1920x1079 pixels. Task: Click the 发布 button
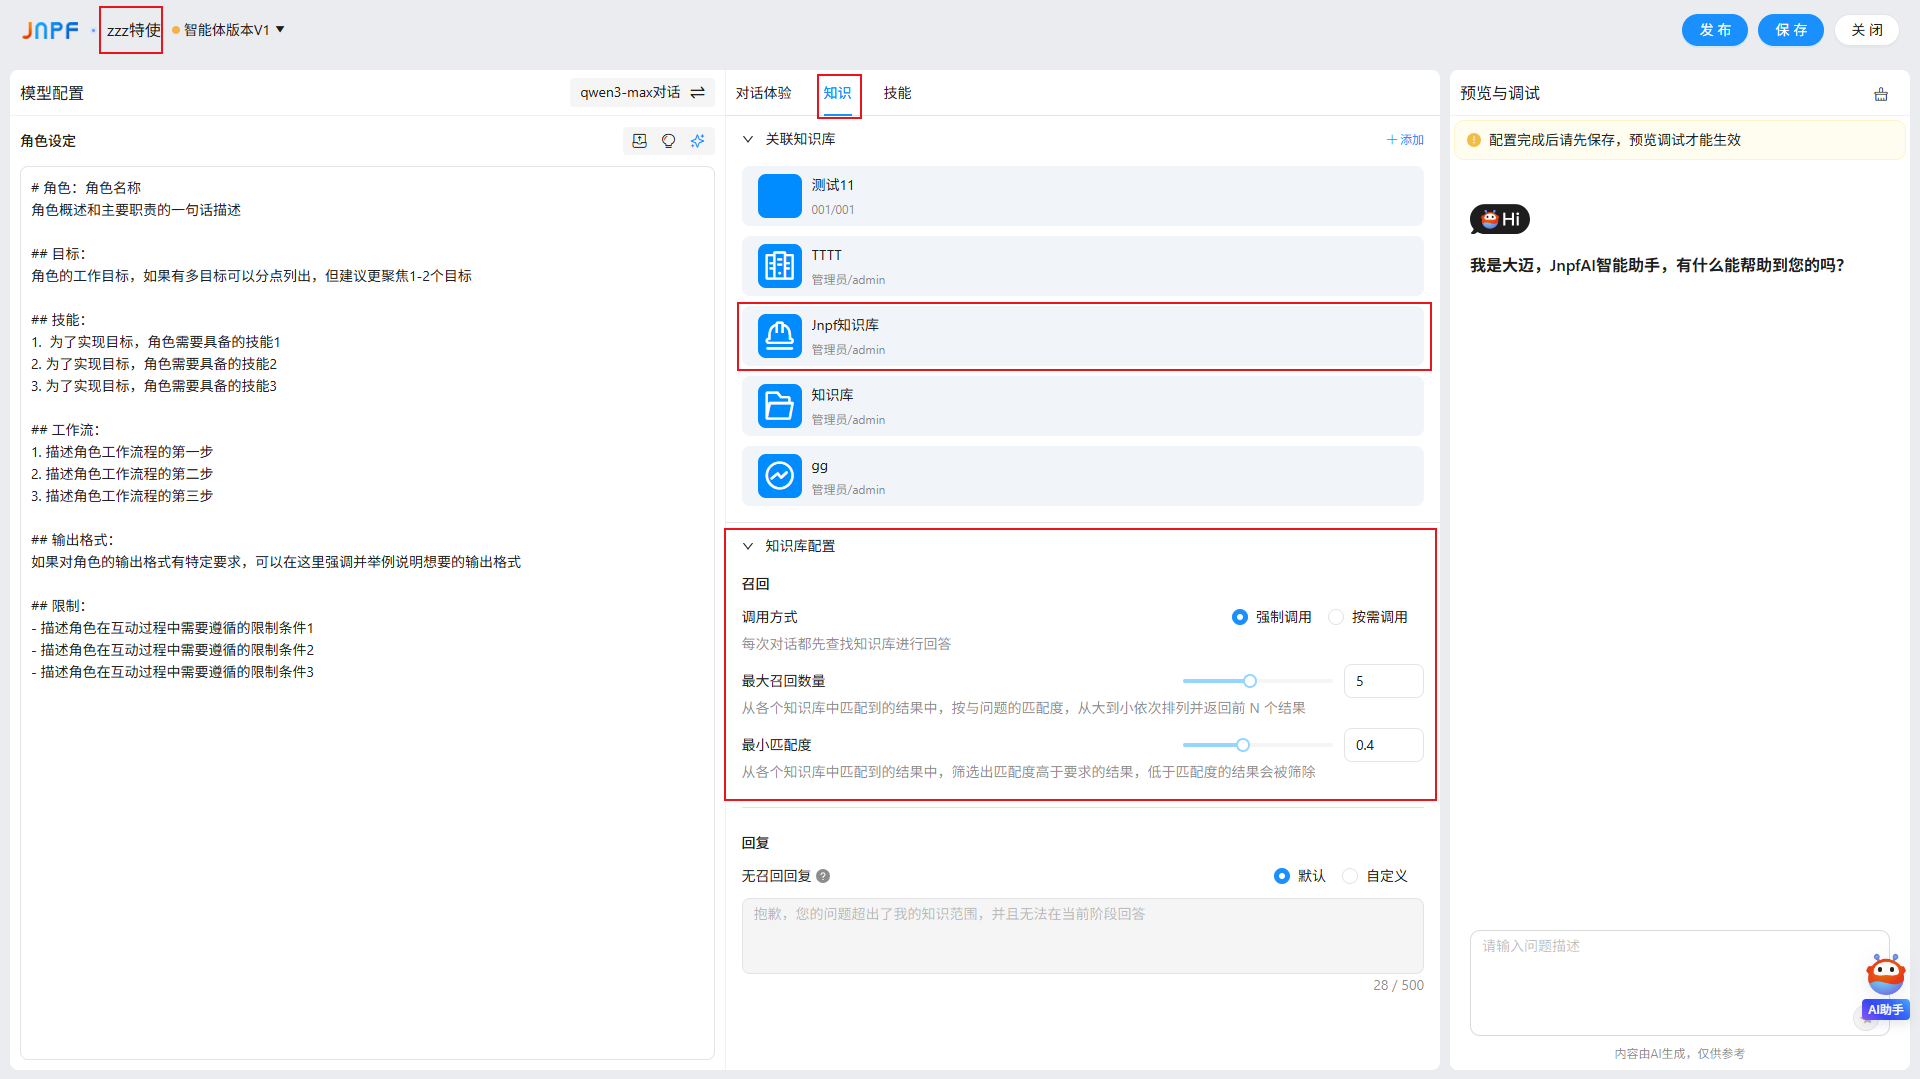click(x=1715, y=30)
